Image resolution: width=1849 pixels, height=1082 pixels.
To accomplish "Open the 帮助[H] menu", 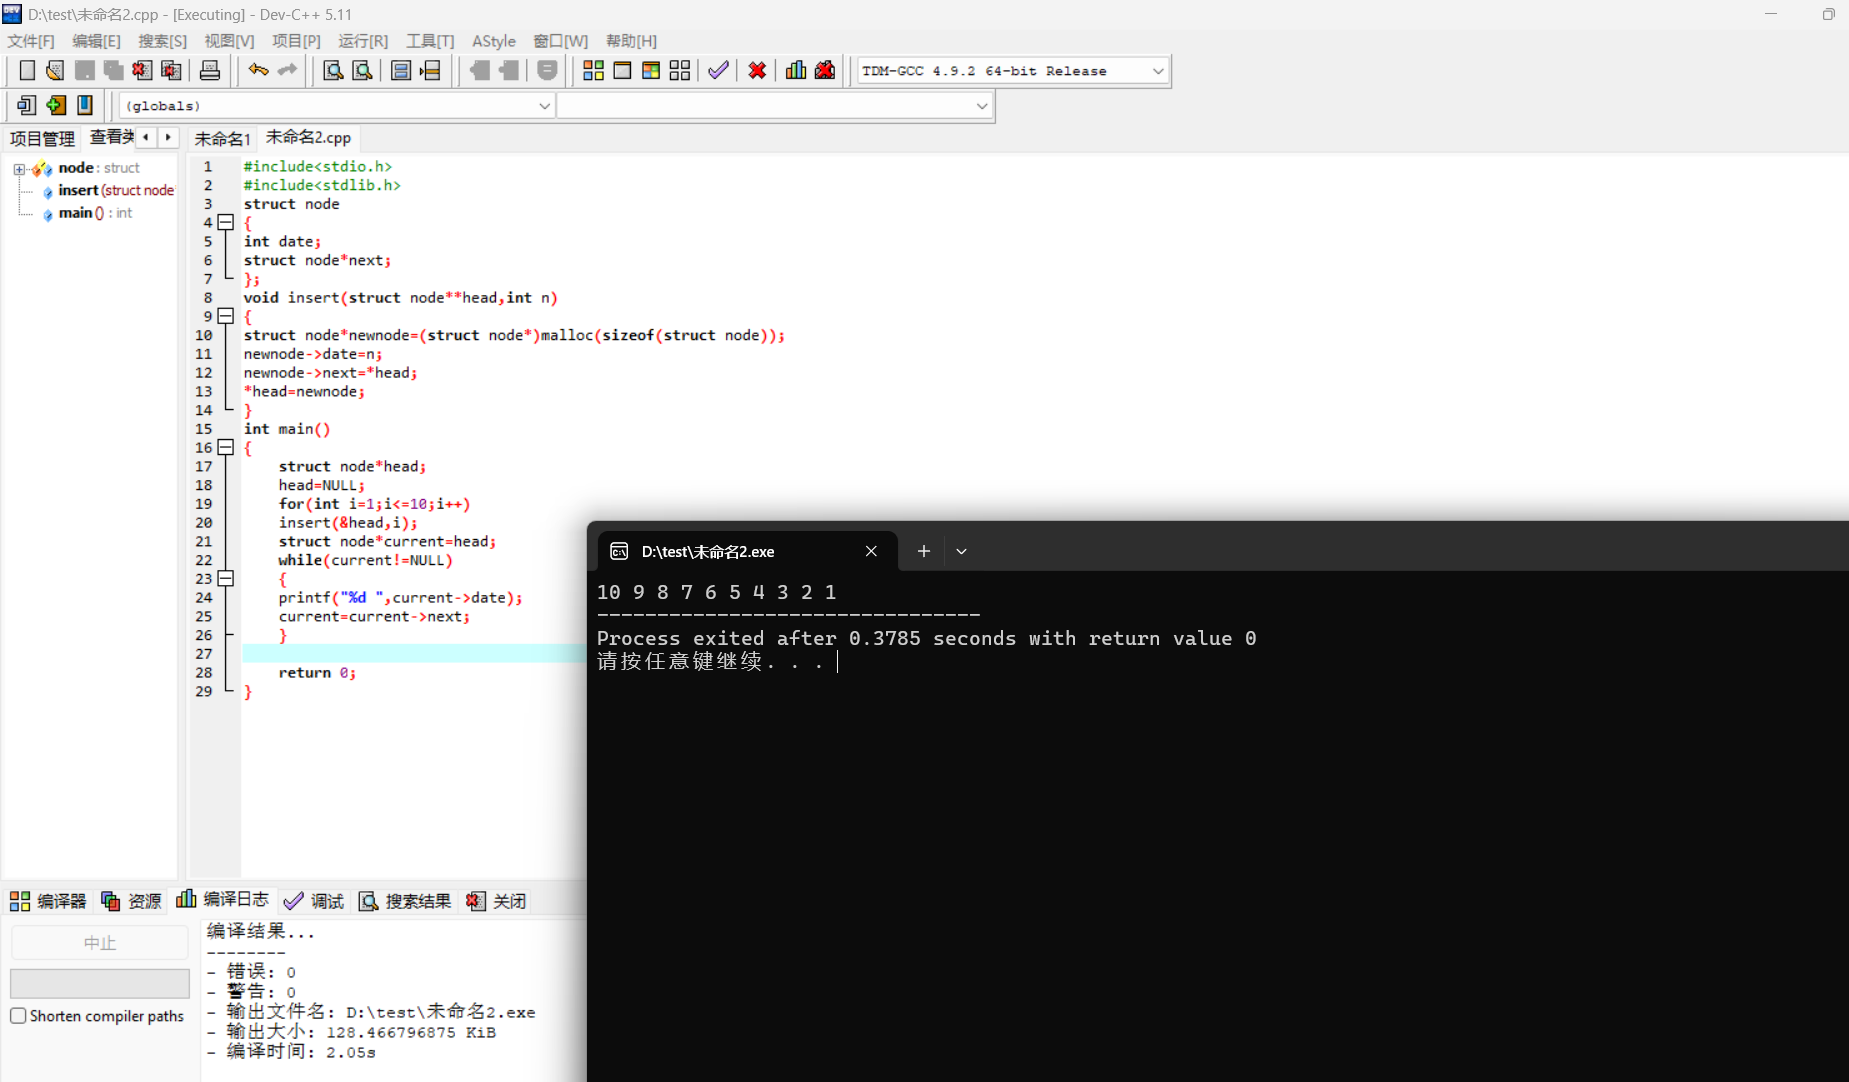I will click(631, 41).
